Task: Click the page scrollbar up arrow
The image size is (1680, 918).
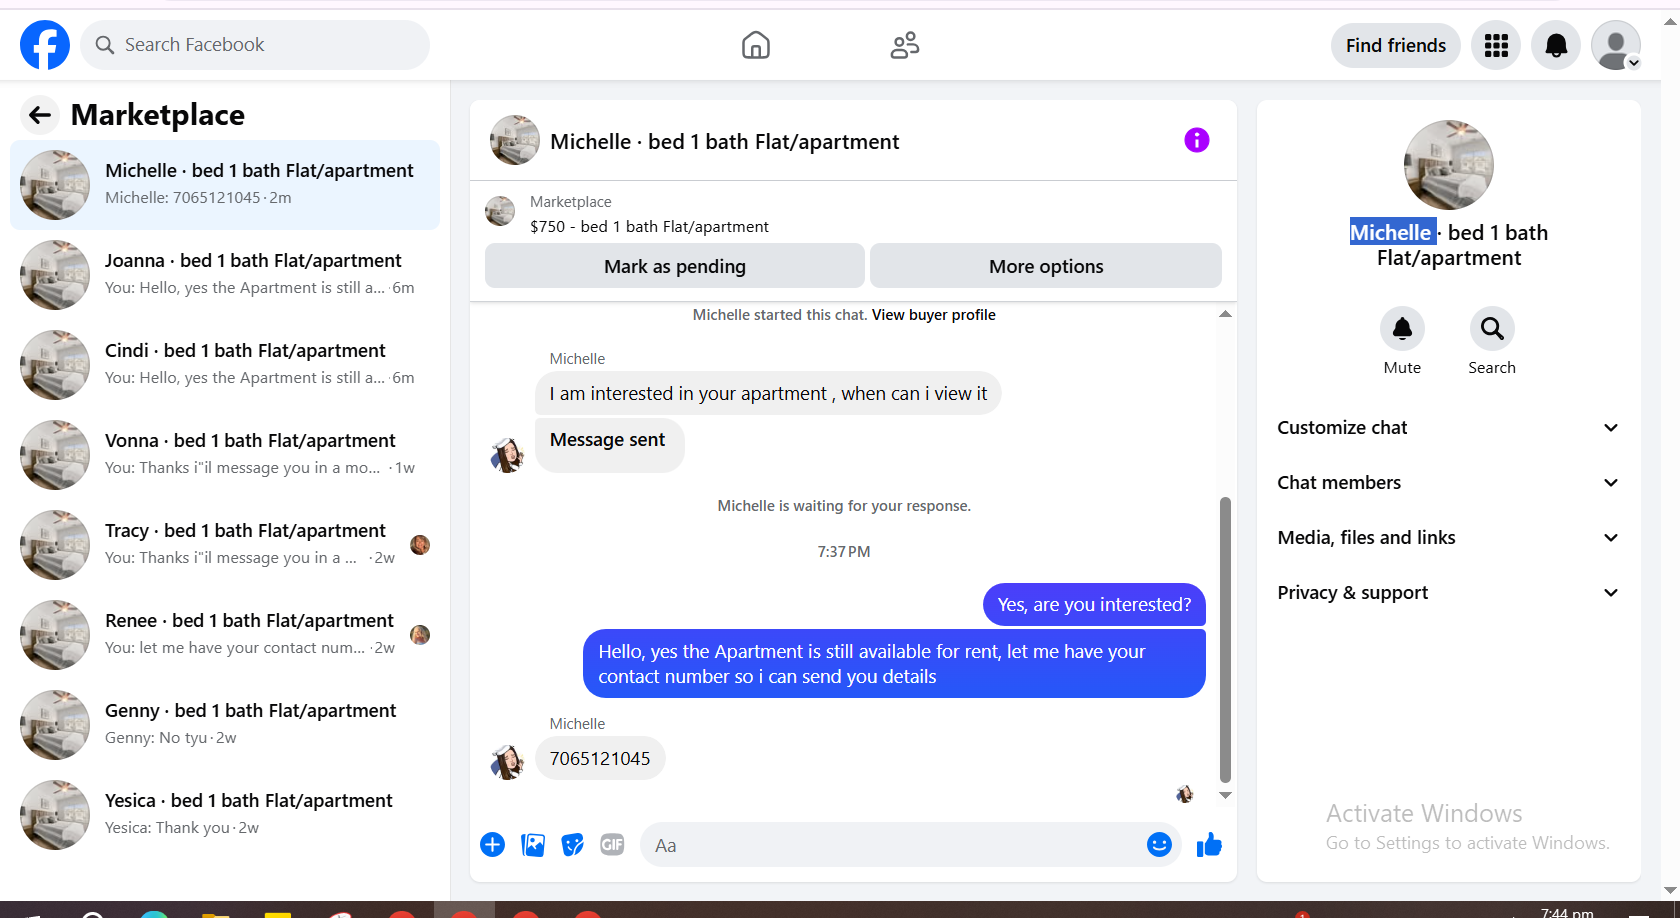Action: pos(1670,21)
